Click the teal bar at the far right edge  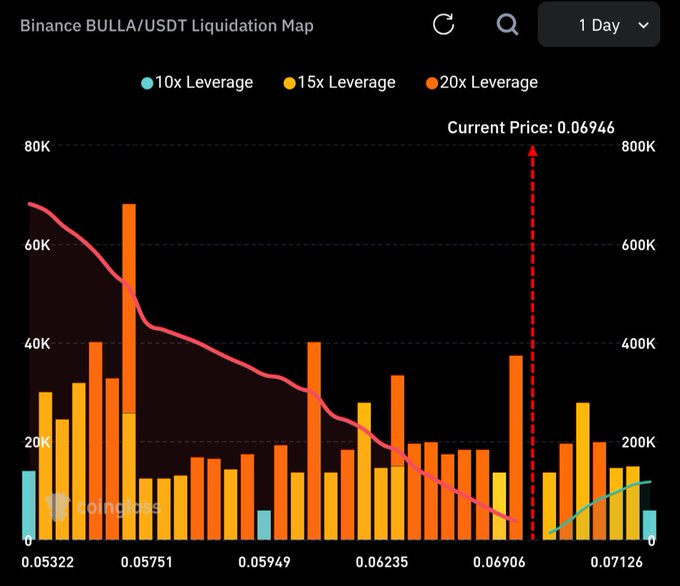(x=649, y=525)
